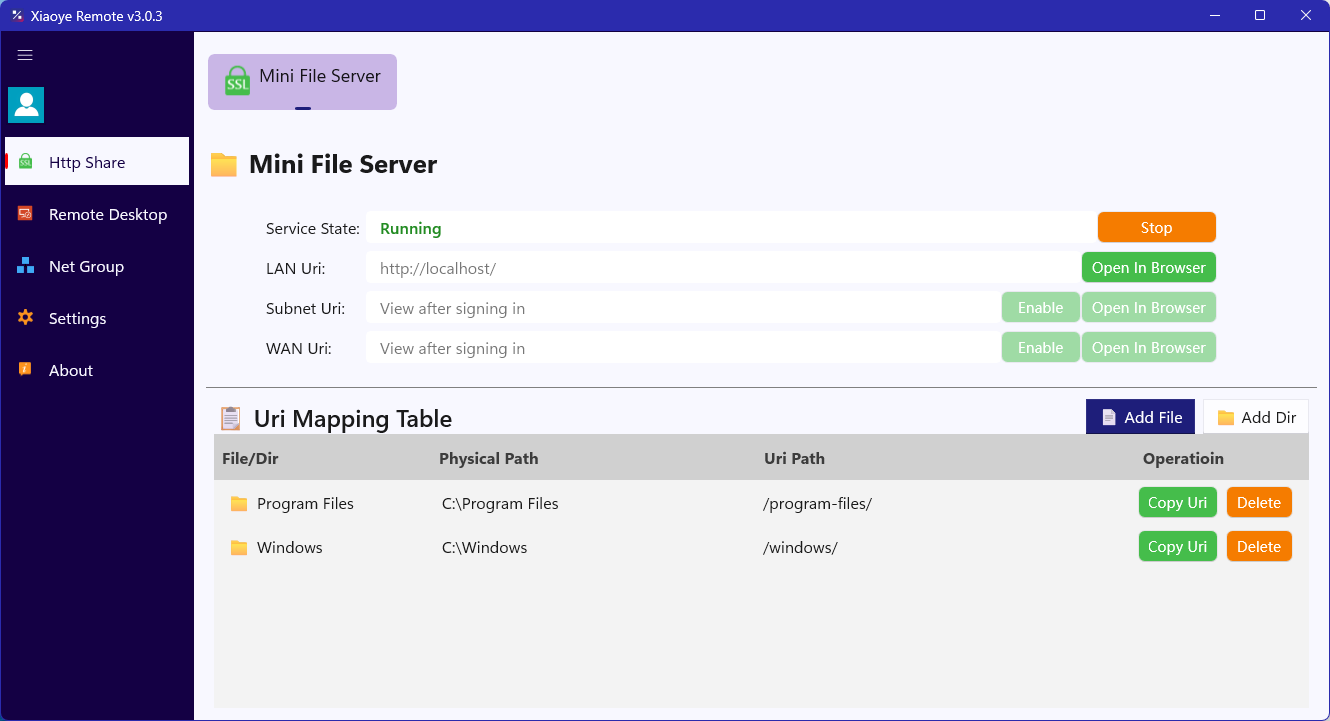
Task: Click the SSL icon on Mini File Server tab
Action: 237,80
